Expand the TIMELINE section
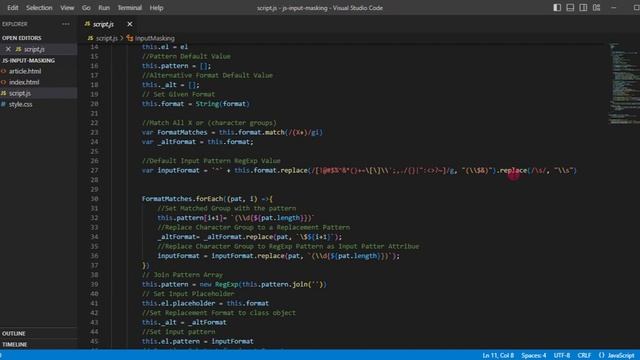 click(14, 344)
